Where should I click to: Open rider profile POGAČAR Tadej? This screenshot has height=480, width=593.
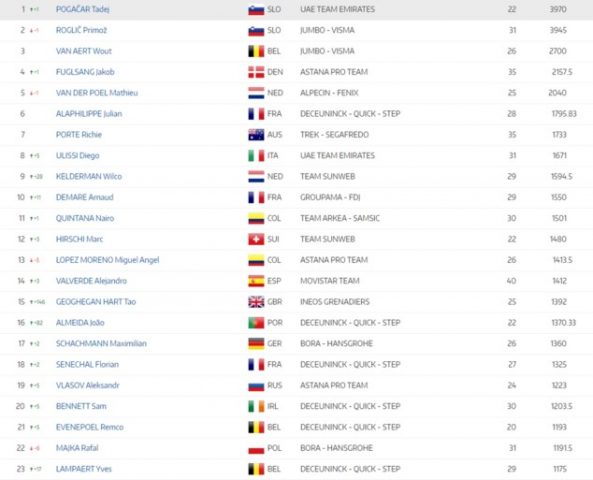click(x=82, y=9)
